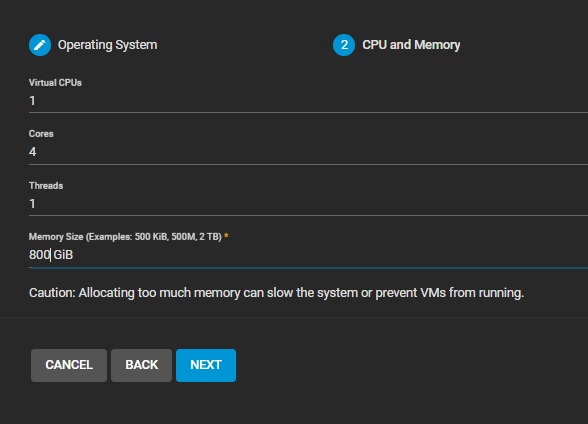The height and width of the screenshot is (424, 588).
Task: Click the memory allocation caution text
Action: [x=276, y=293]
